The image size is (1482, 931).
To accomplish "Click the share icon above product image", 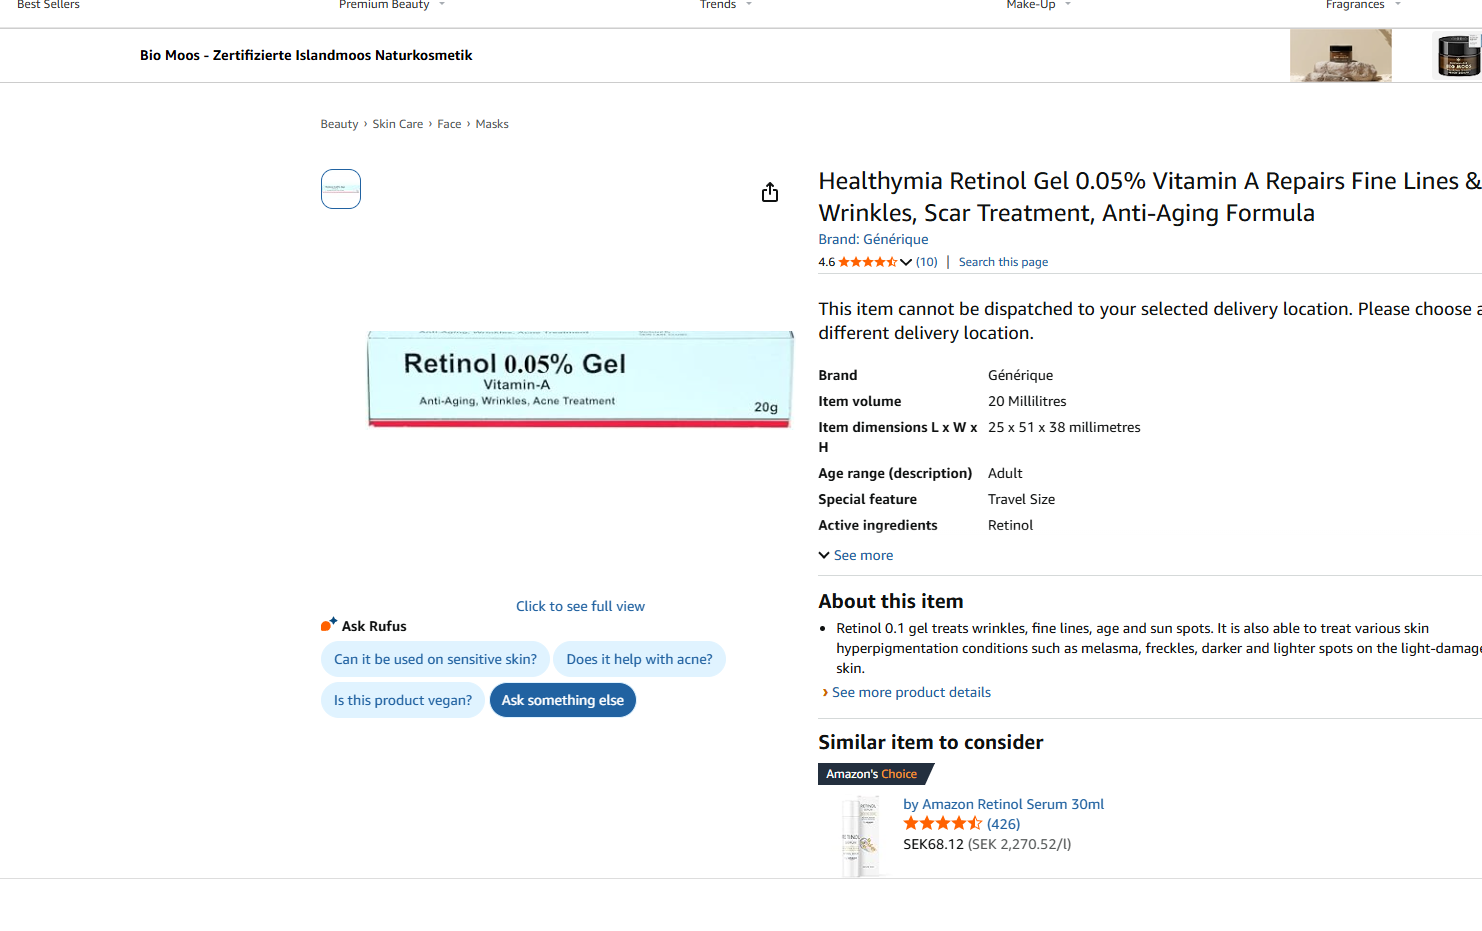I will (x=769, y=192).
